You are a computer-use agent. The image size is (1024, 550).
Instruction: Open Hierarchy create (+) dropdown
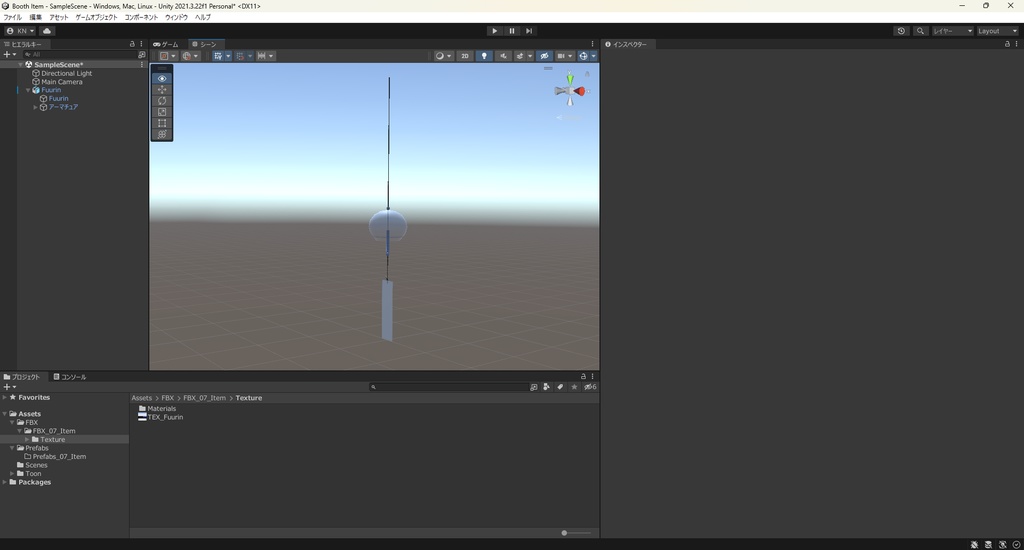pyautogui.click(x=9, y=55)
